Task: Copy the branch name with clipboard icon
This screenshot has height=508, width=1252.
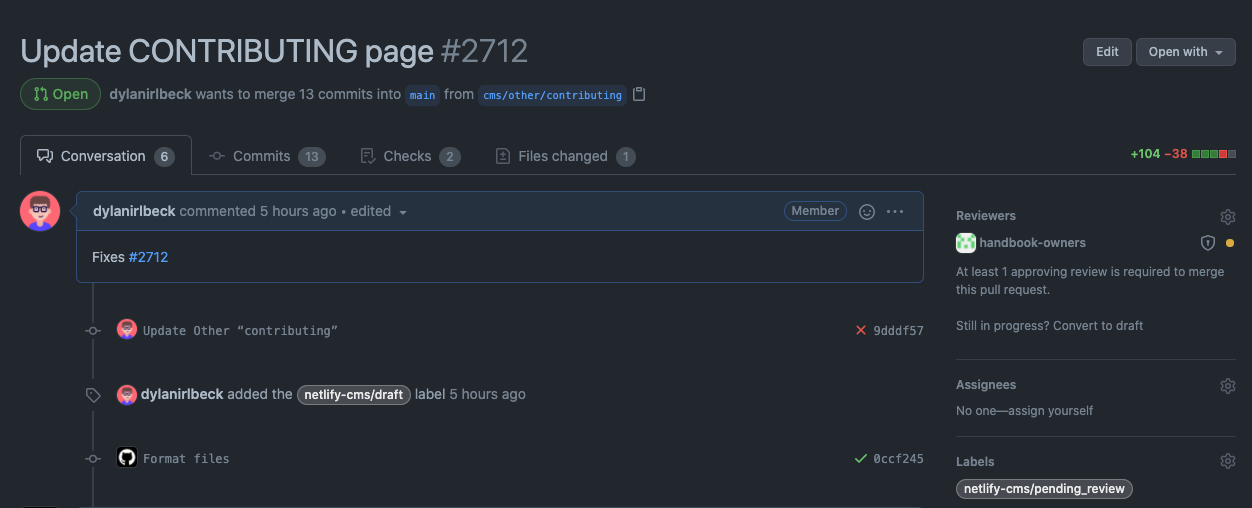Action: [x=640, y=95]
